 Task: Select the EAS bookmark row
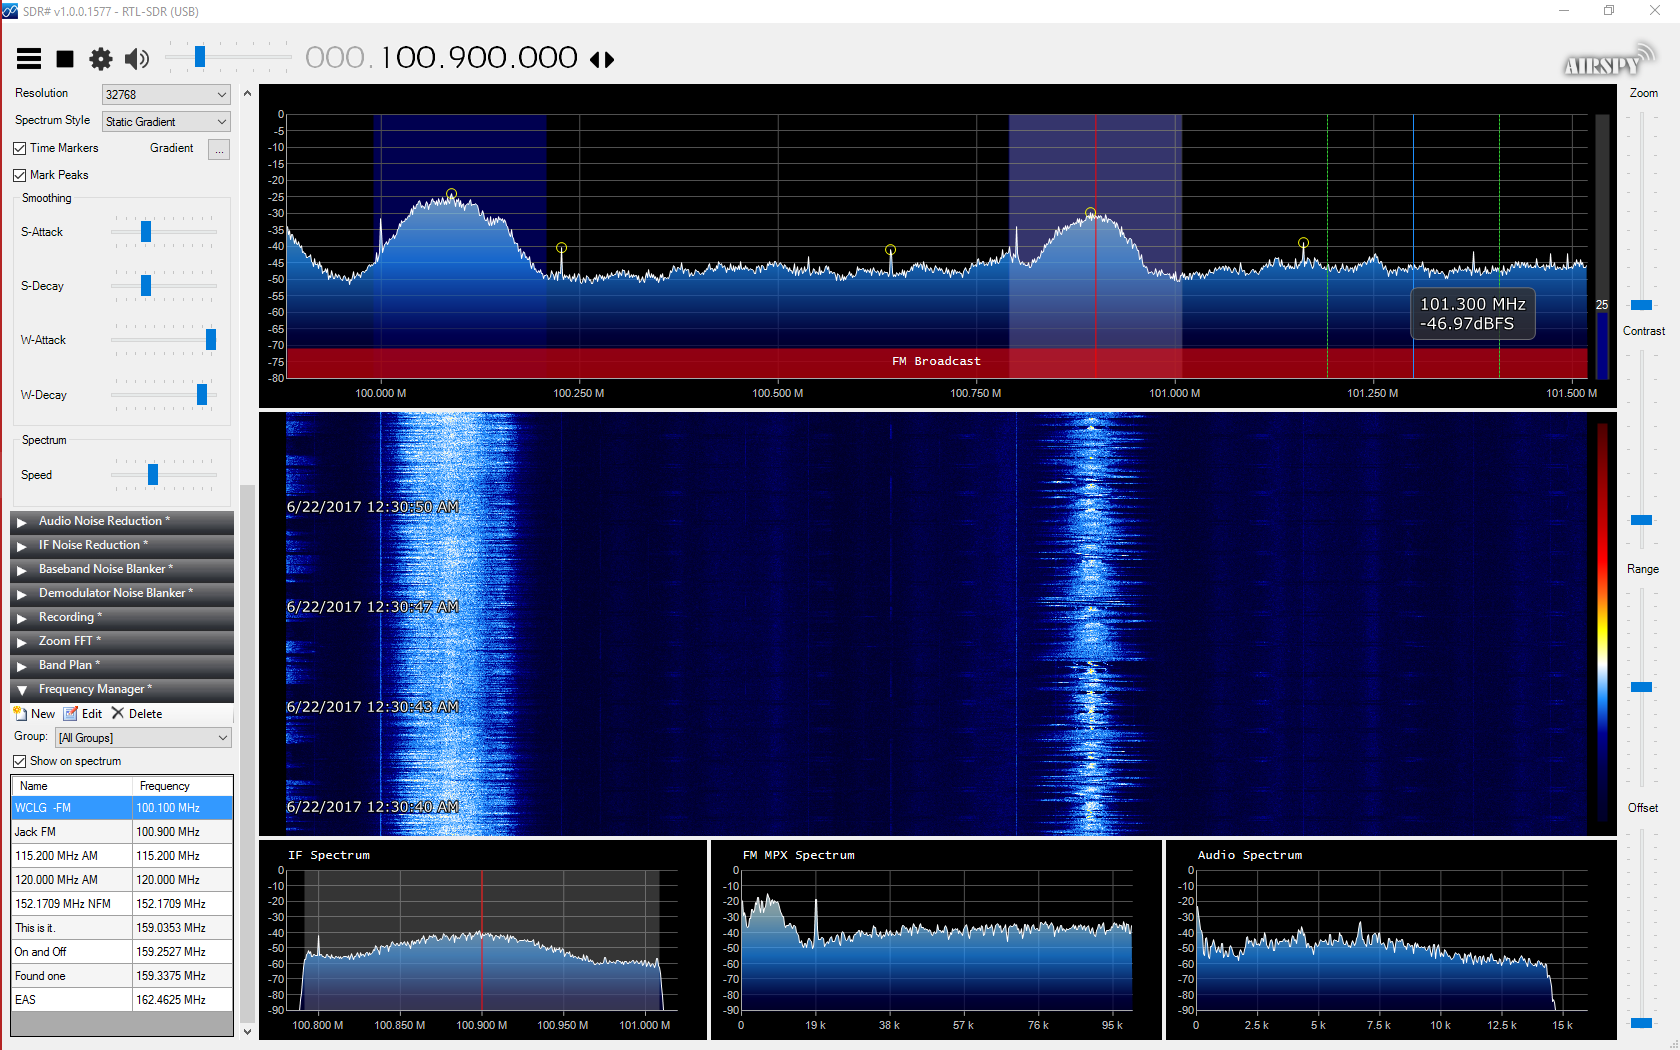tap(122, 1000)
